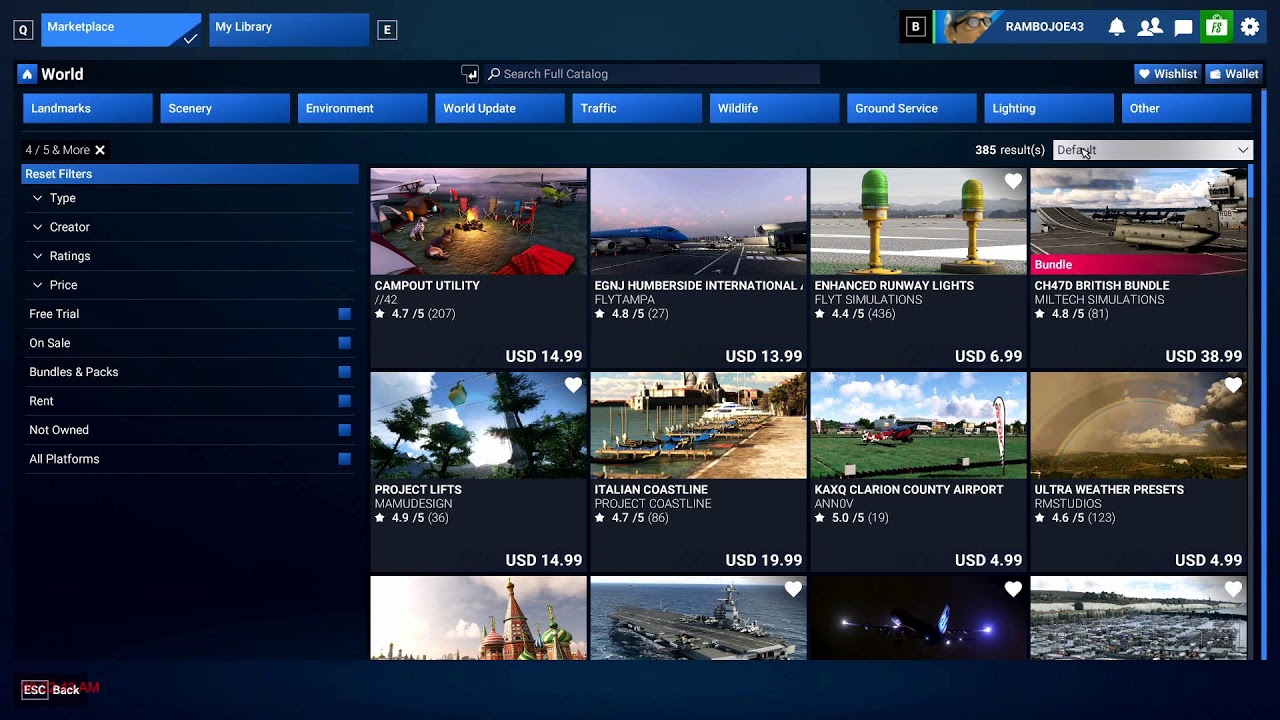The image size is (1280, 720).
Task: Click the RAMBOJOE43 profile avatar
Action: pos(967,27)
